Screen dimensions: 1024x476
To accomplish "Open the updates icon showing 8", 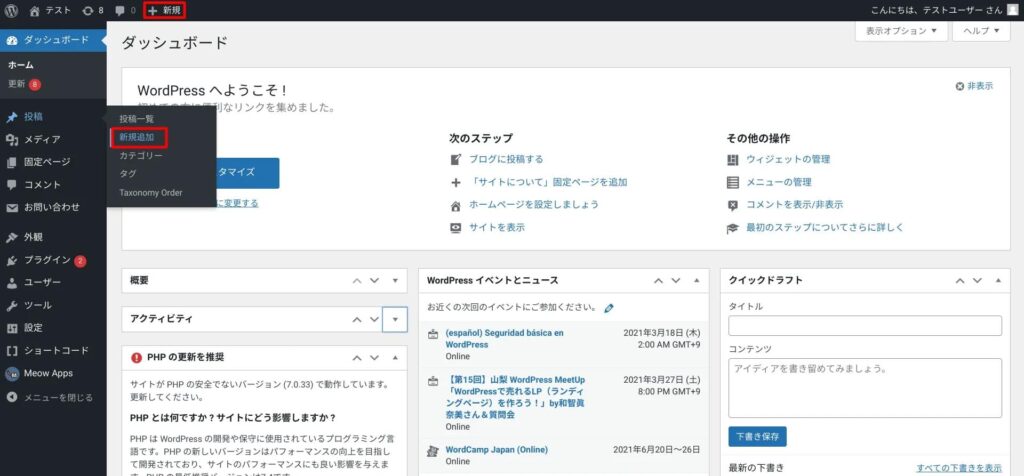I will (x=93, y=10).
